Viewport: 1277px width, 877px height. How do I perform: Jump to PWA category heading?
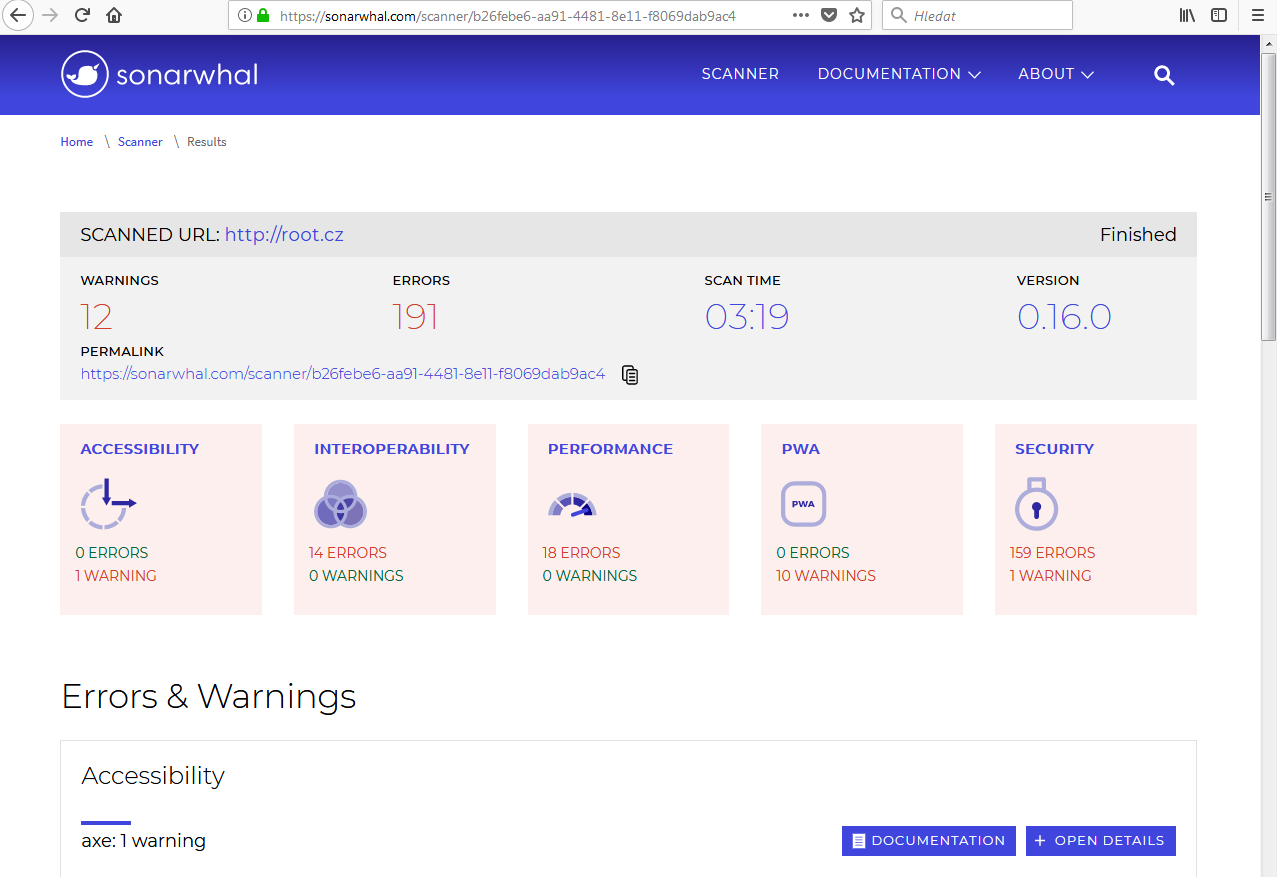801,449
